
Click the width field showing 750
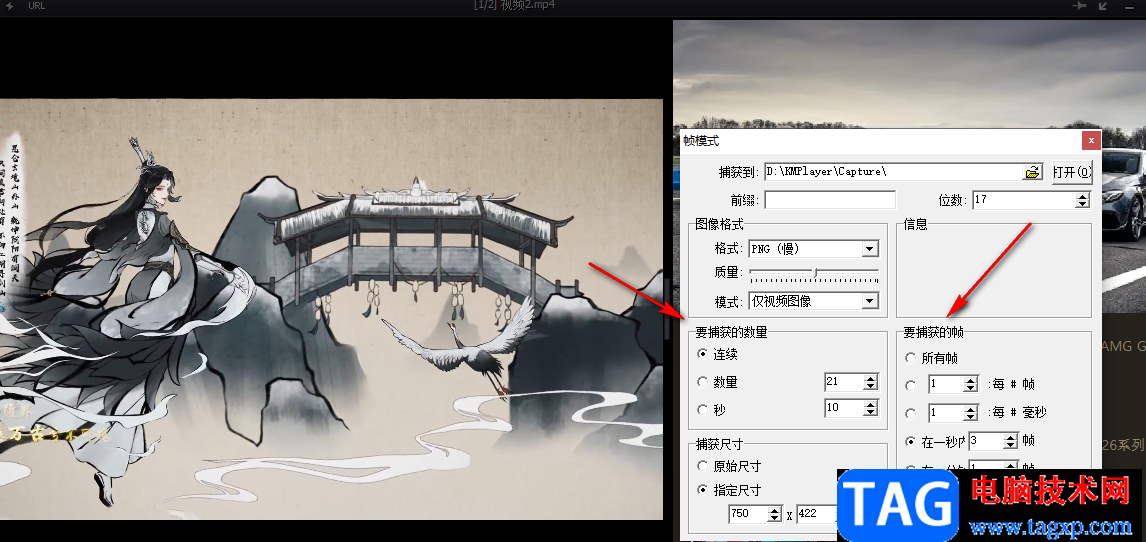coord(748,514)
